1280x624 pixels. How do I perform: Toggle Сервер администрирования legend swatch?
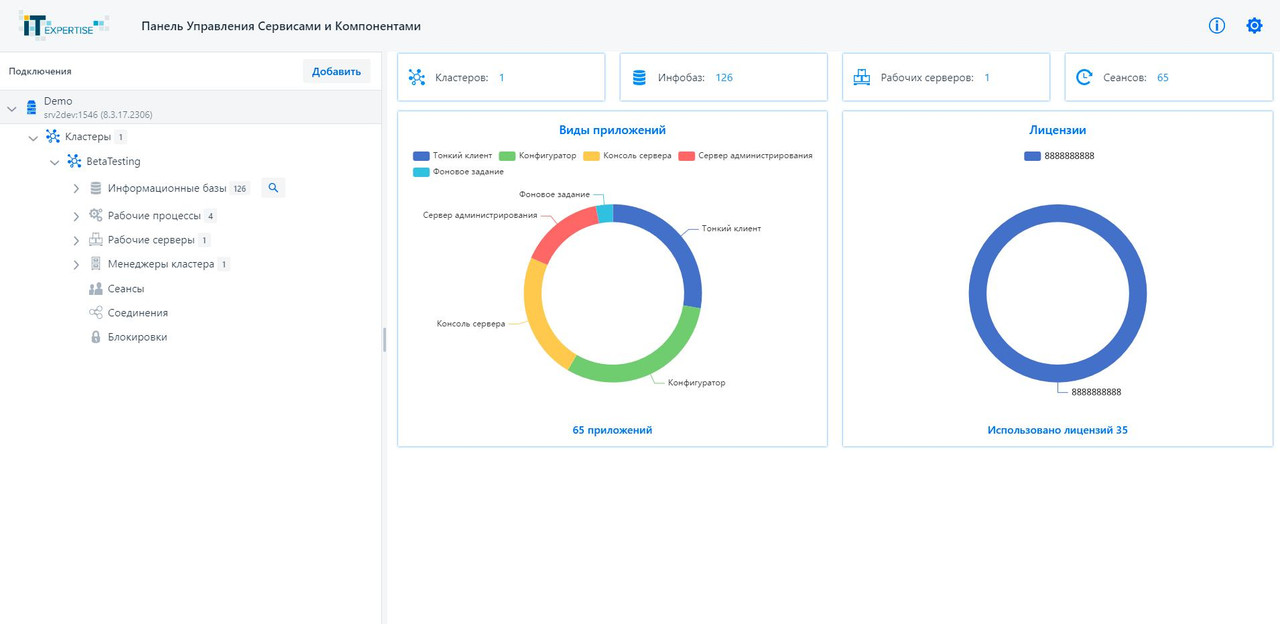[686, 156]
